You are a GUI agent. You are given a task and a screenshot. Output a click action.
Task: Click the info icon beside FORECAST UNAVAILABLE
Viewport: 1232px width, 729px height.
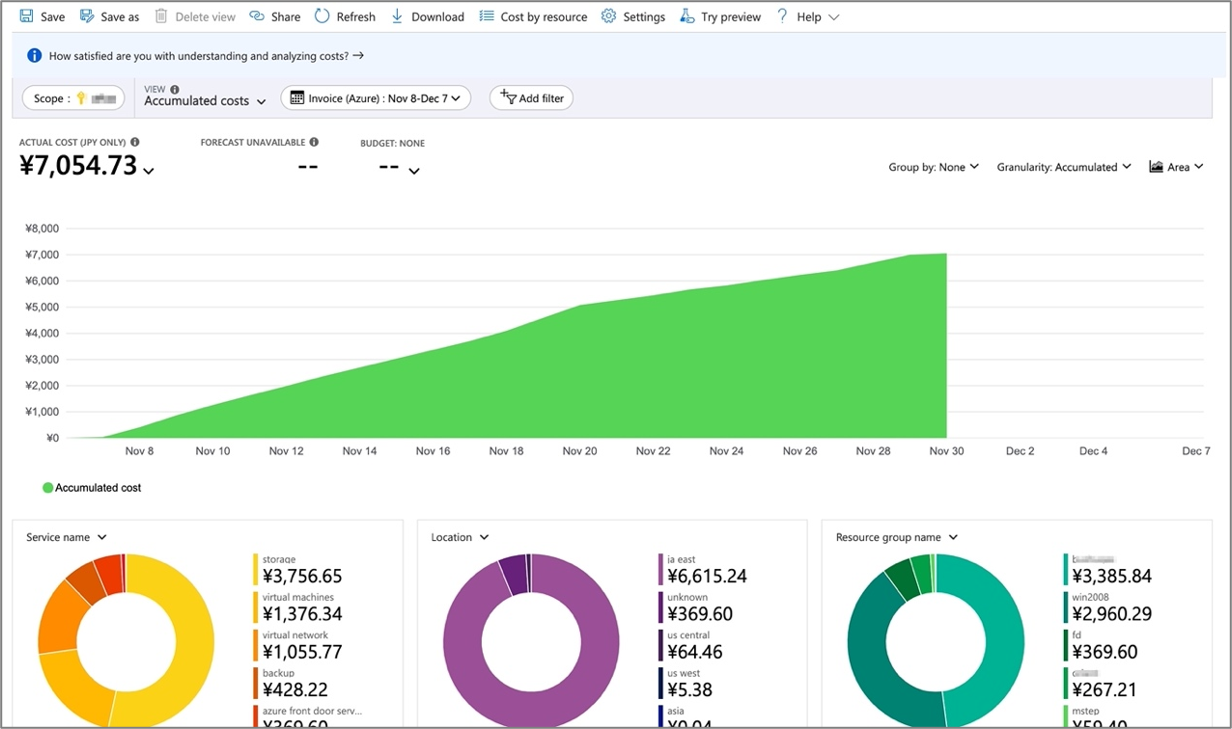[x=314, y=142]
